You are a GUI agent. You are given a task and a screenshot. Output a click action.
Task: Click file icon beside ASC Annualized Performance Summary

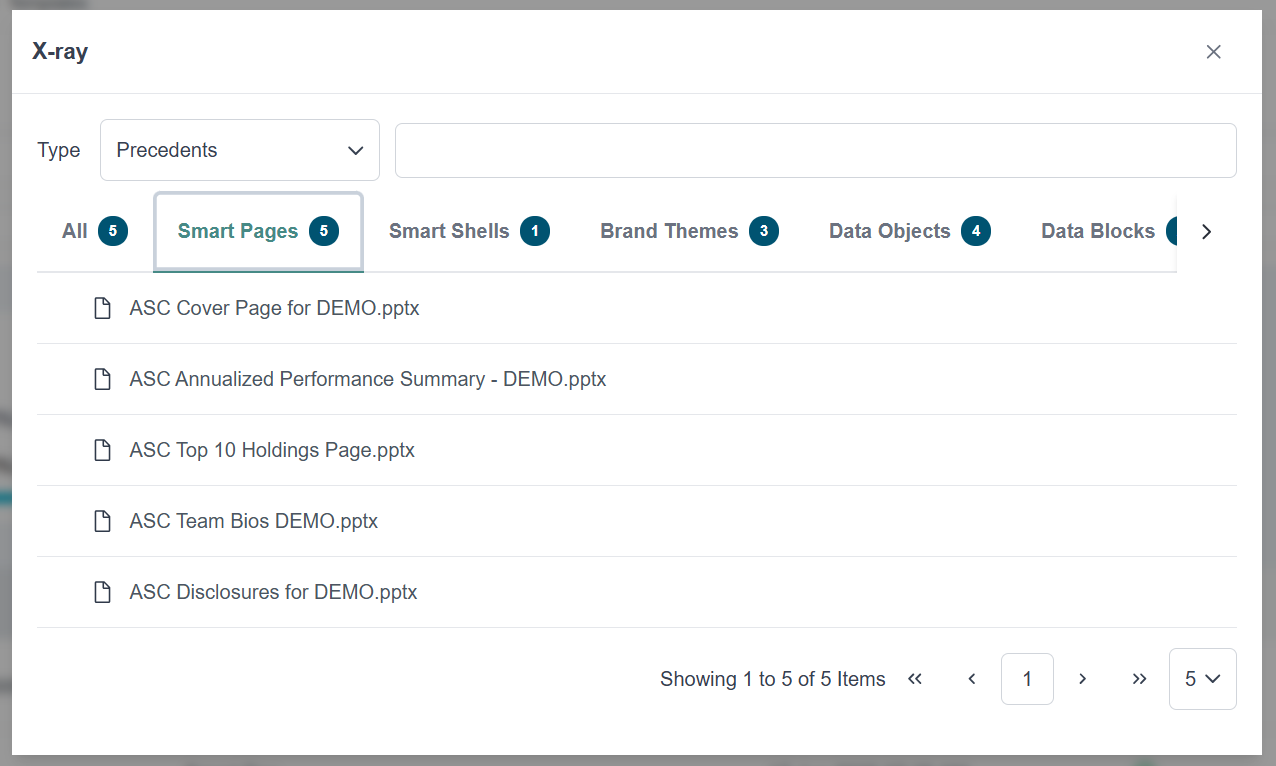(102, 379)
